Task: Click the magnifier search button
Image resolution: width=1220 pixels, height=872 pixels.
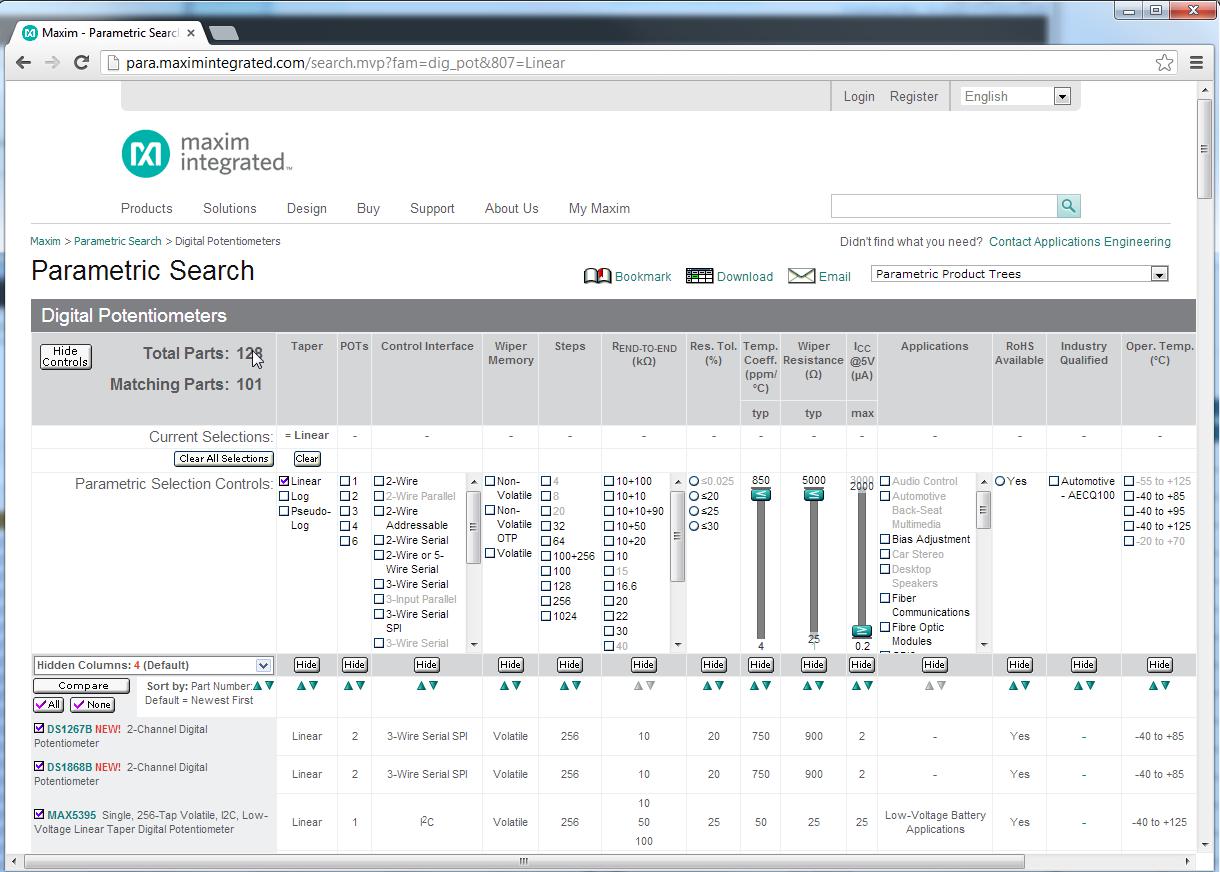Action: tap(1068, 206)
